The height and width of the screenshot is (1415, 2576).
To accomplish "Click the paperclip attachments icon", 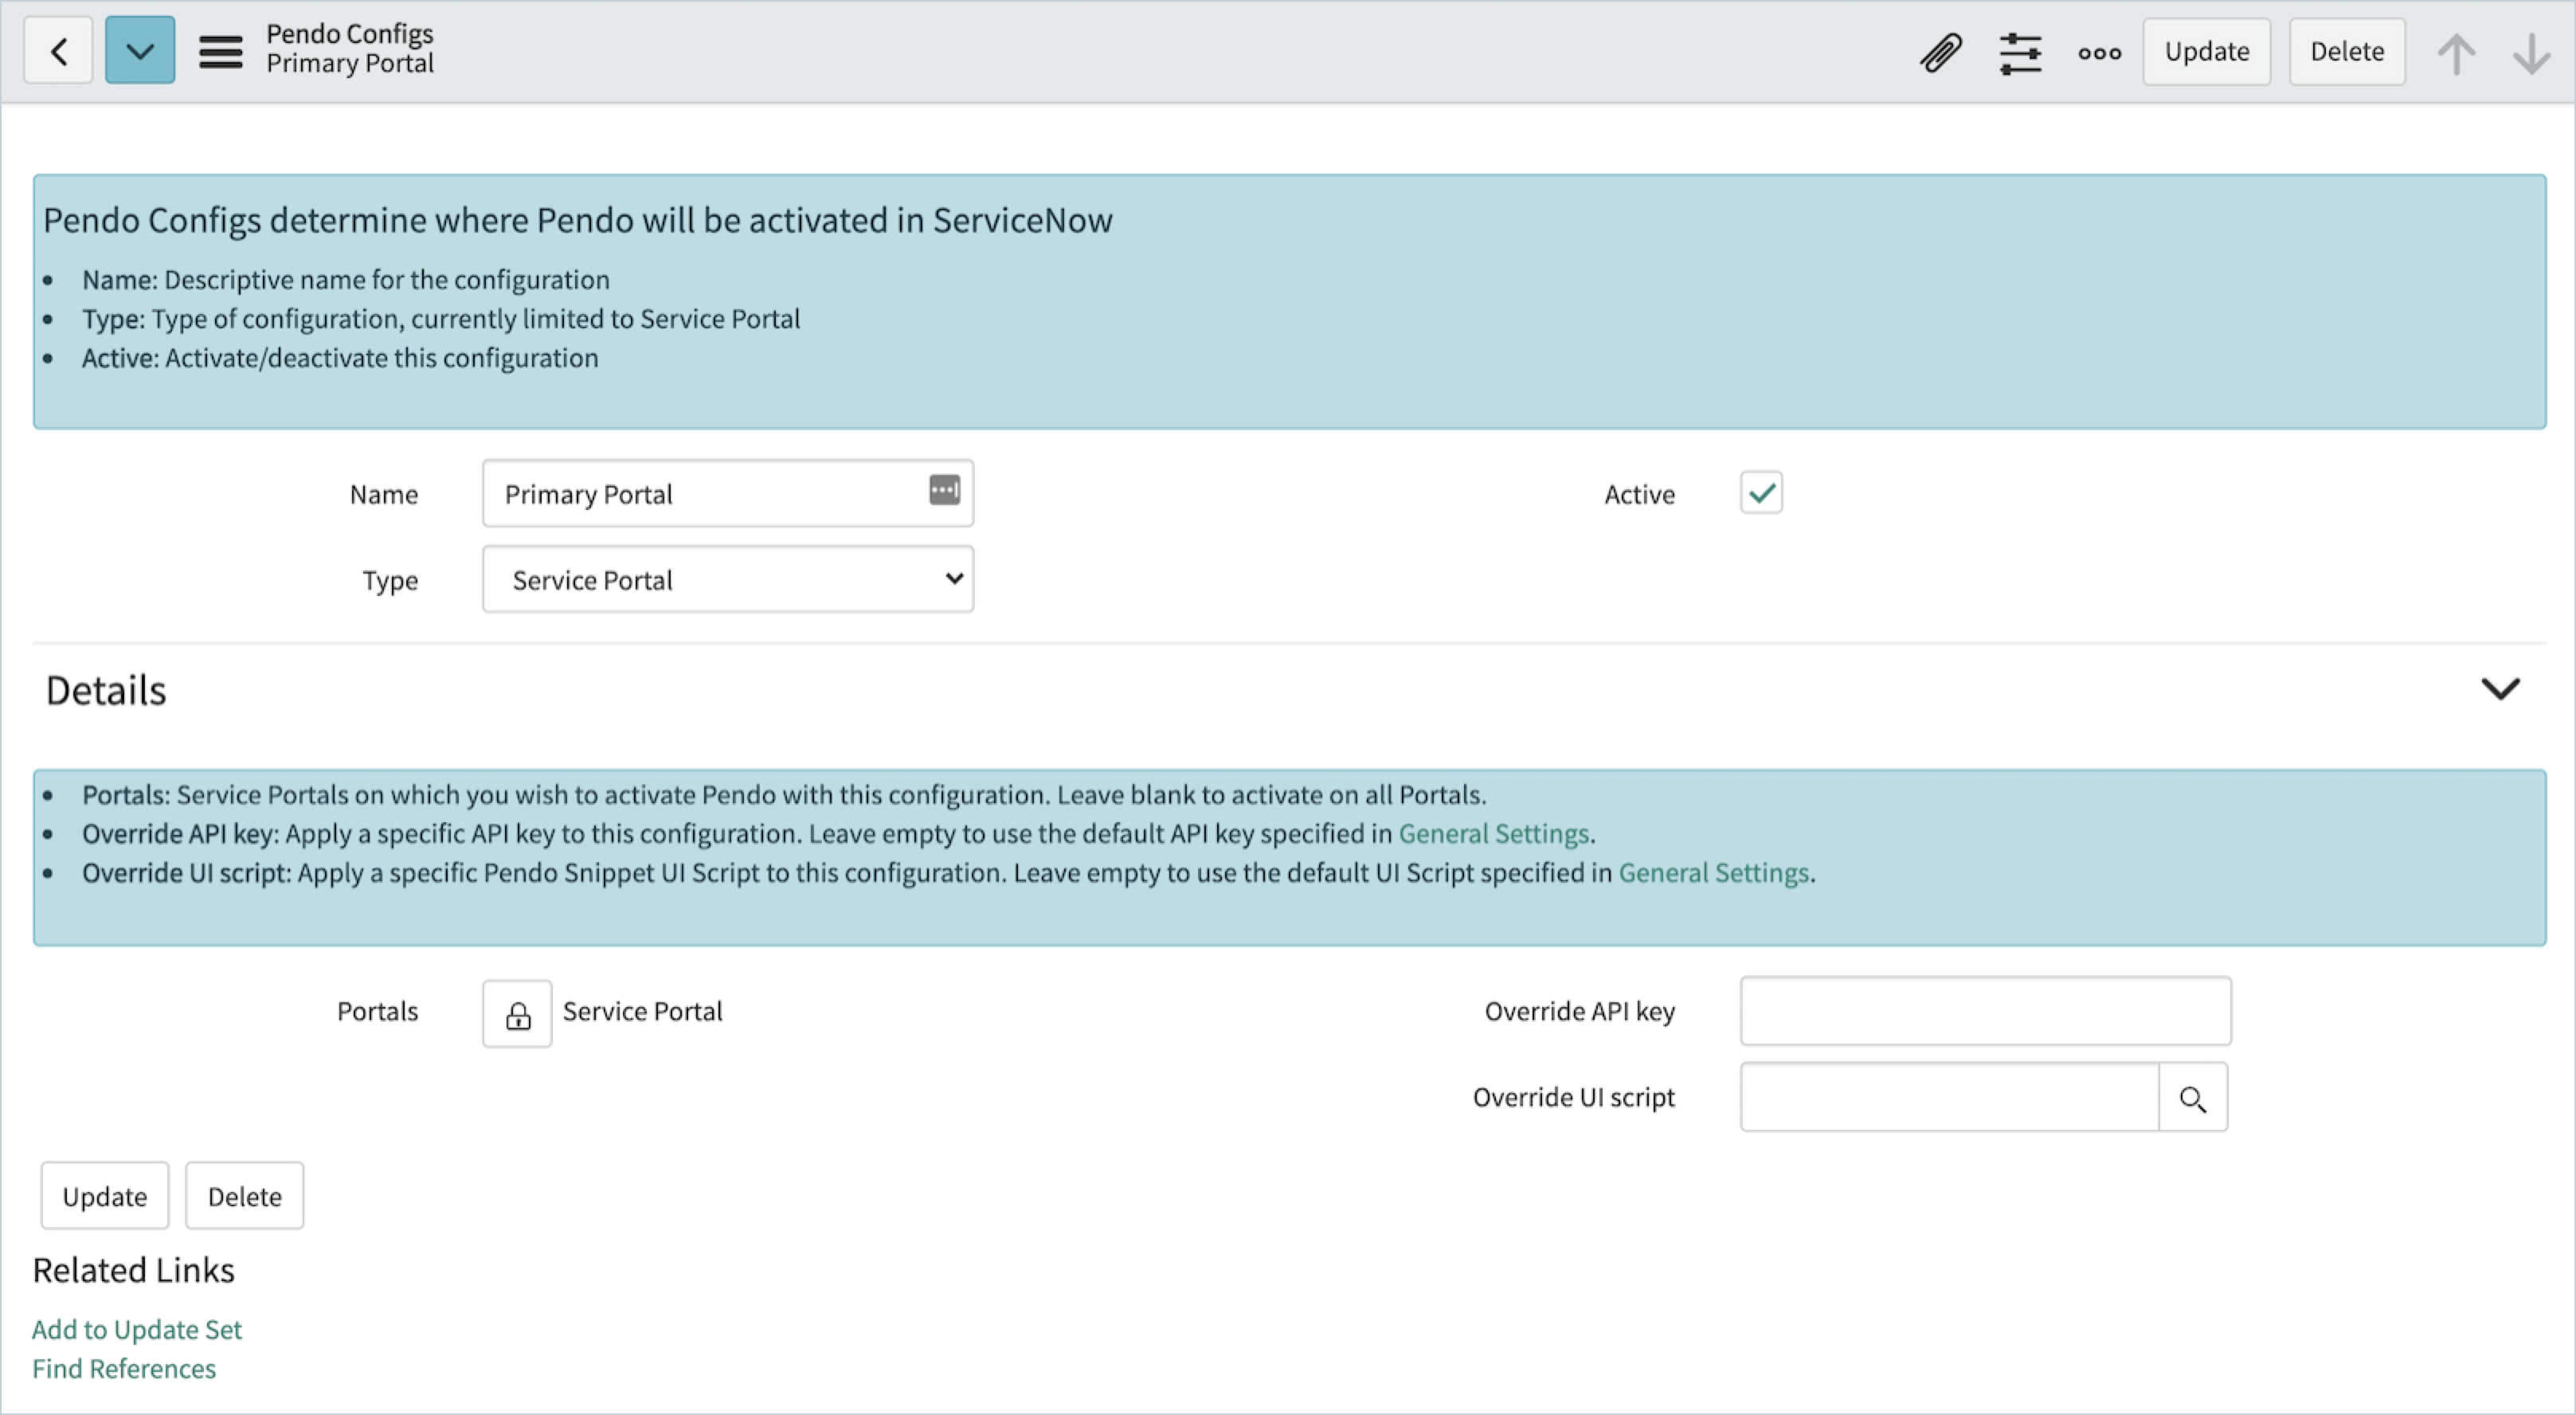I will (1941, 52).
